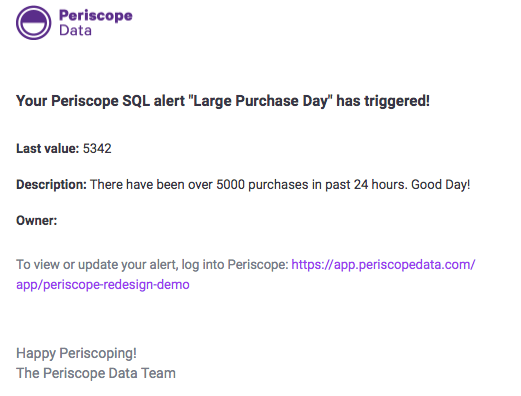Click the "Data" word under Periscope wordmark

tap(75, 30)
